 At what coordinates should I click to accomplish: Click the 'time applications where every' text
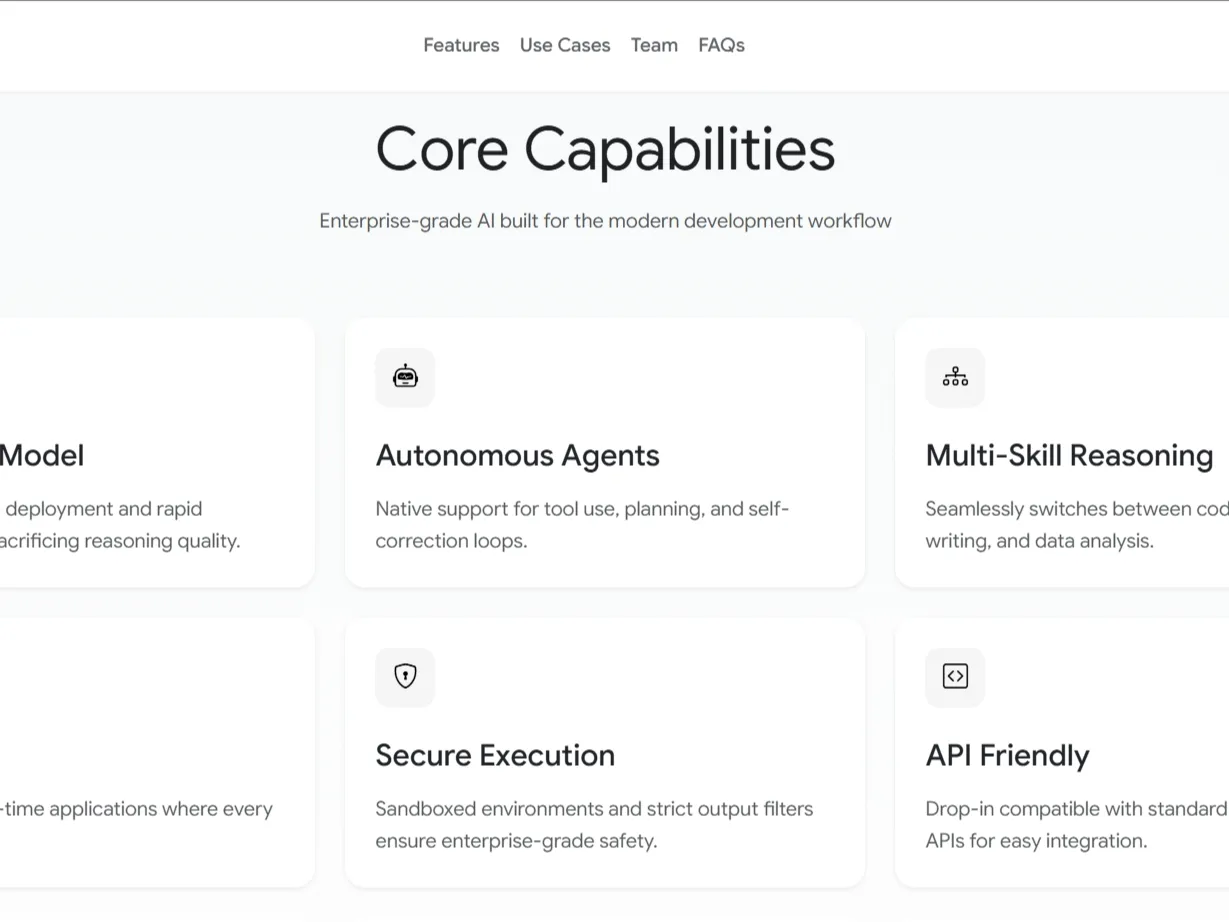(x=136, y=809)
